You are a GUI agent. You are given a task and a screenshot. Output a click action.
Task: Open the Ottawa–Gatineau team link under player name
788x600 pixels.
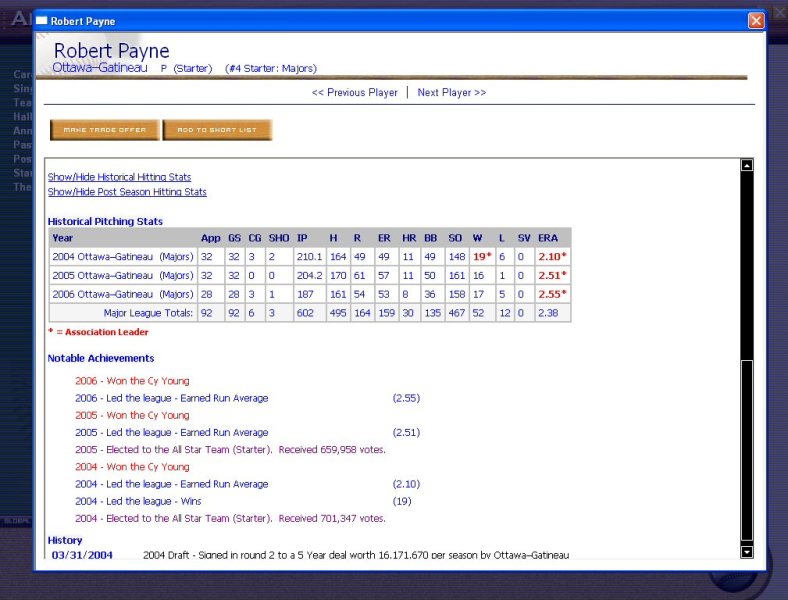(100, 68)
